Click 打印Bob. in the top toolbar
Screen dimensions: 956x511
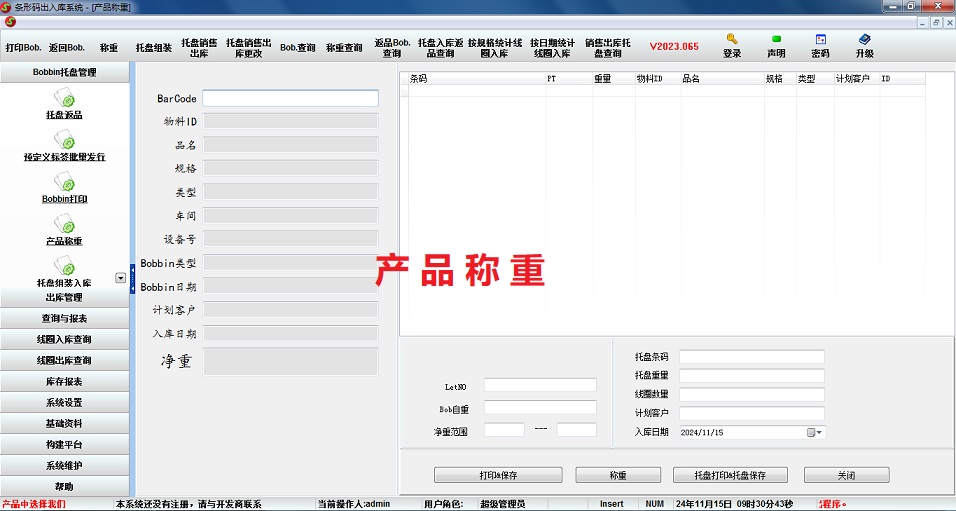pos(23,47)
